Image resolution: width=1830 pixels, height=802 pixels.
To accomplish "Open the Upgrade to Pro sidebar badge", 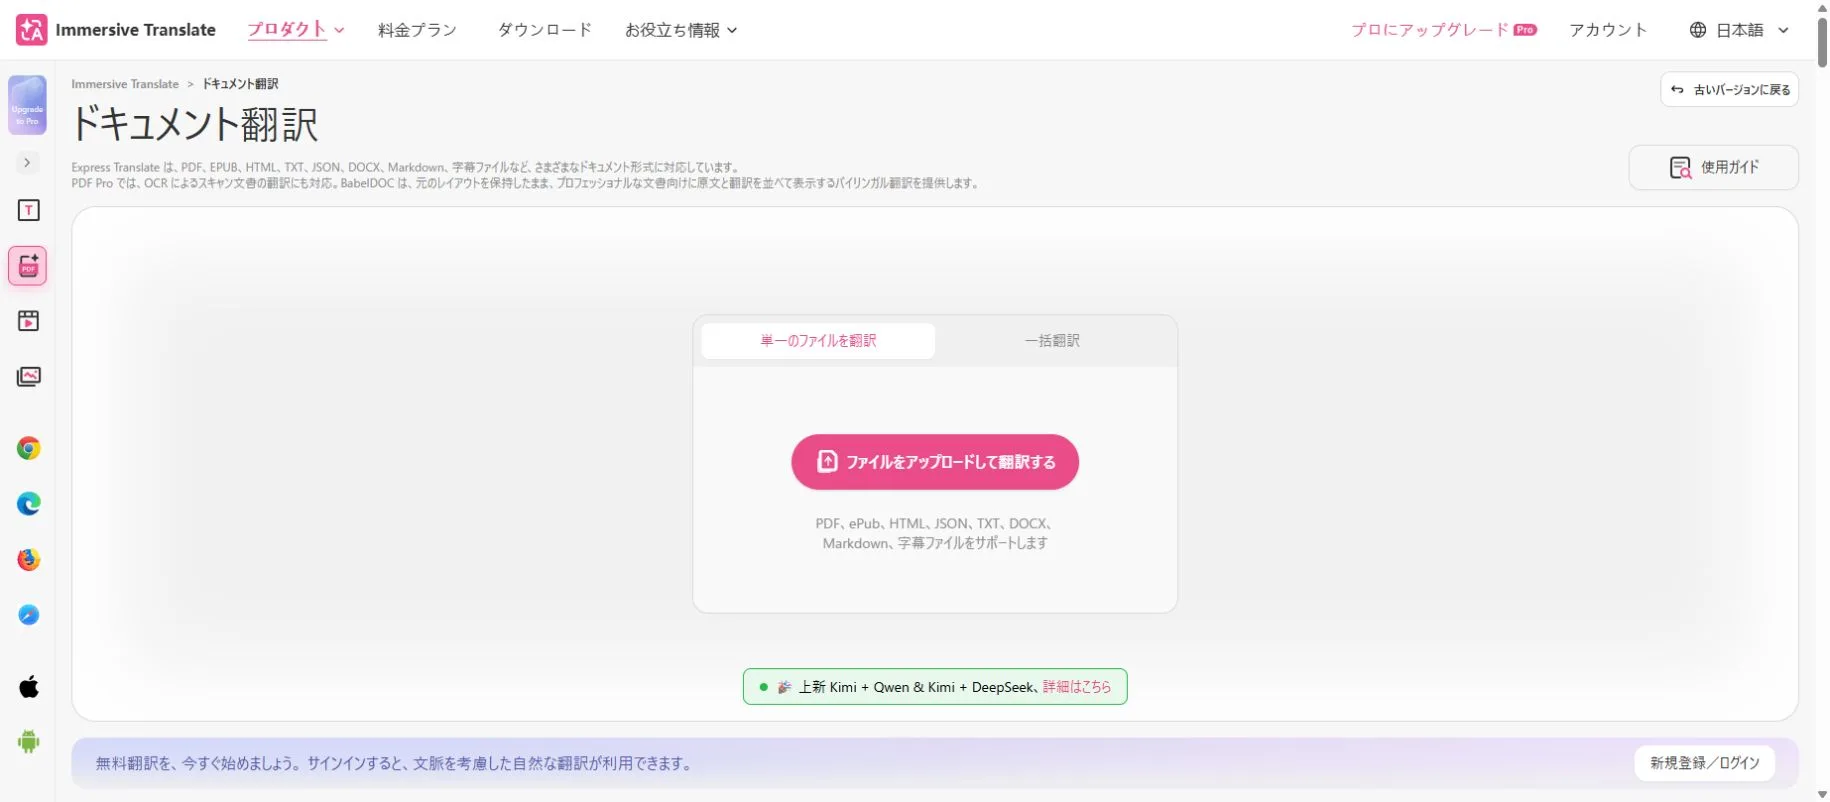I will [27, 105].
